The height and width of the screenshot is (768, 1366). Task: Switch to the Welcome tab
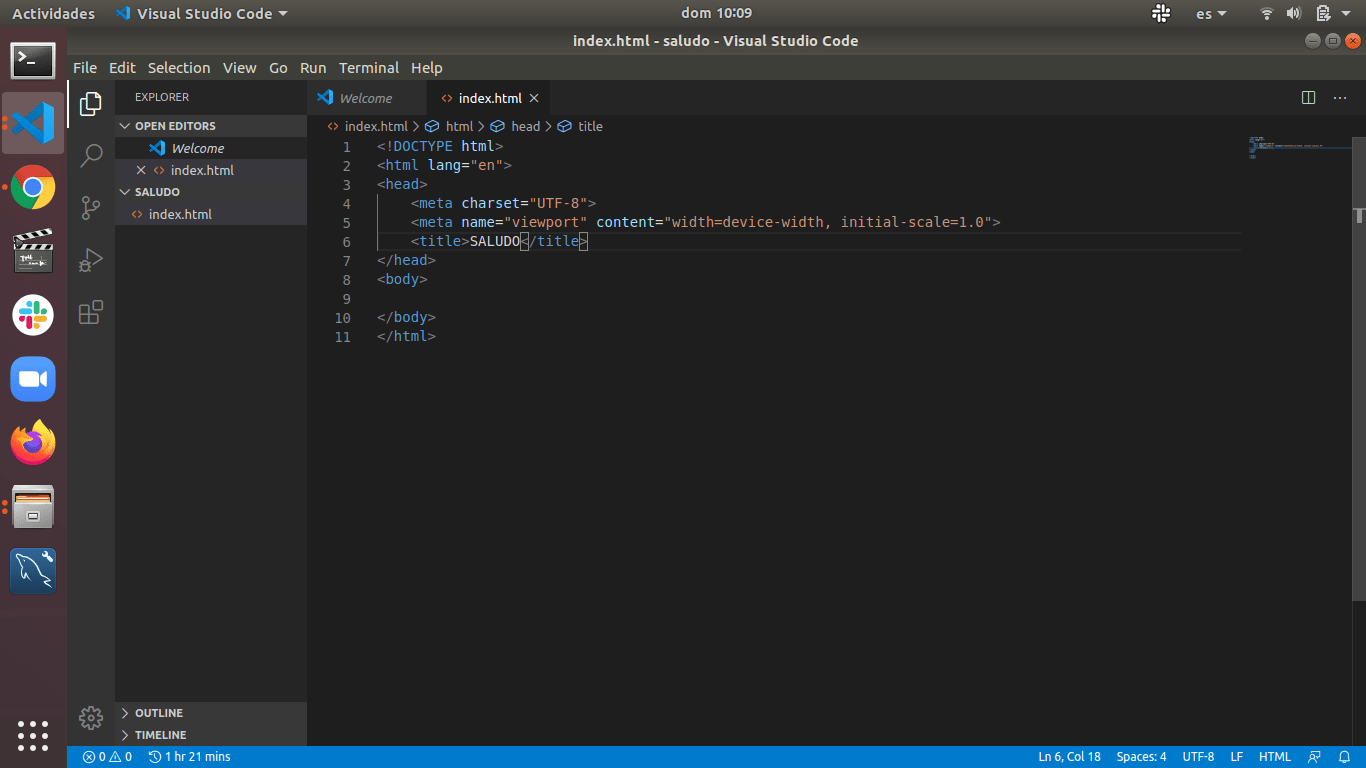365,98
